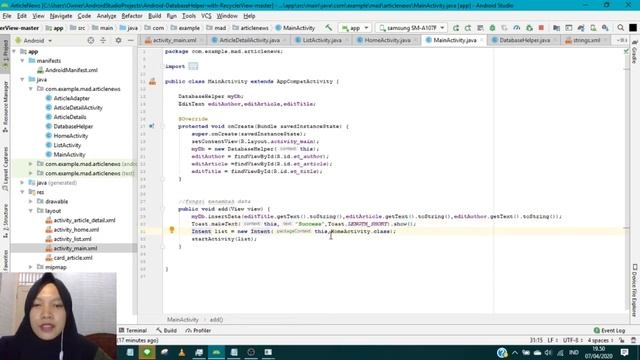640x360 pixels.
Task: Click the Run app icon in toolbar
Action: click(456, 28)
